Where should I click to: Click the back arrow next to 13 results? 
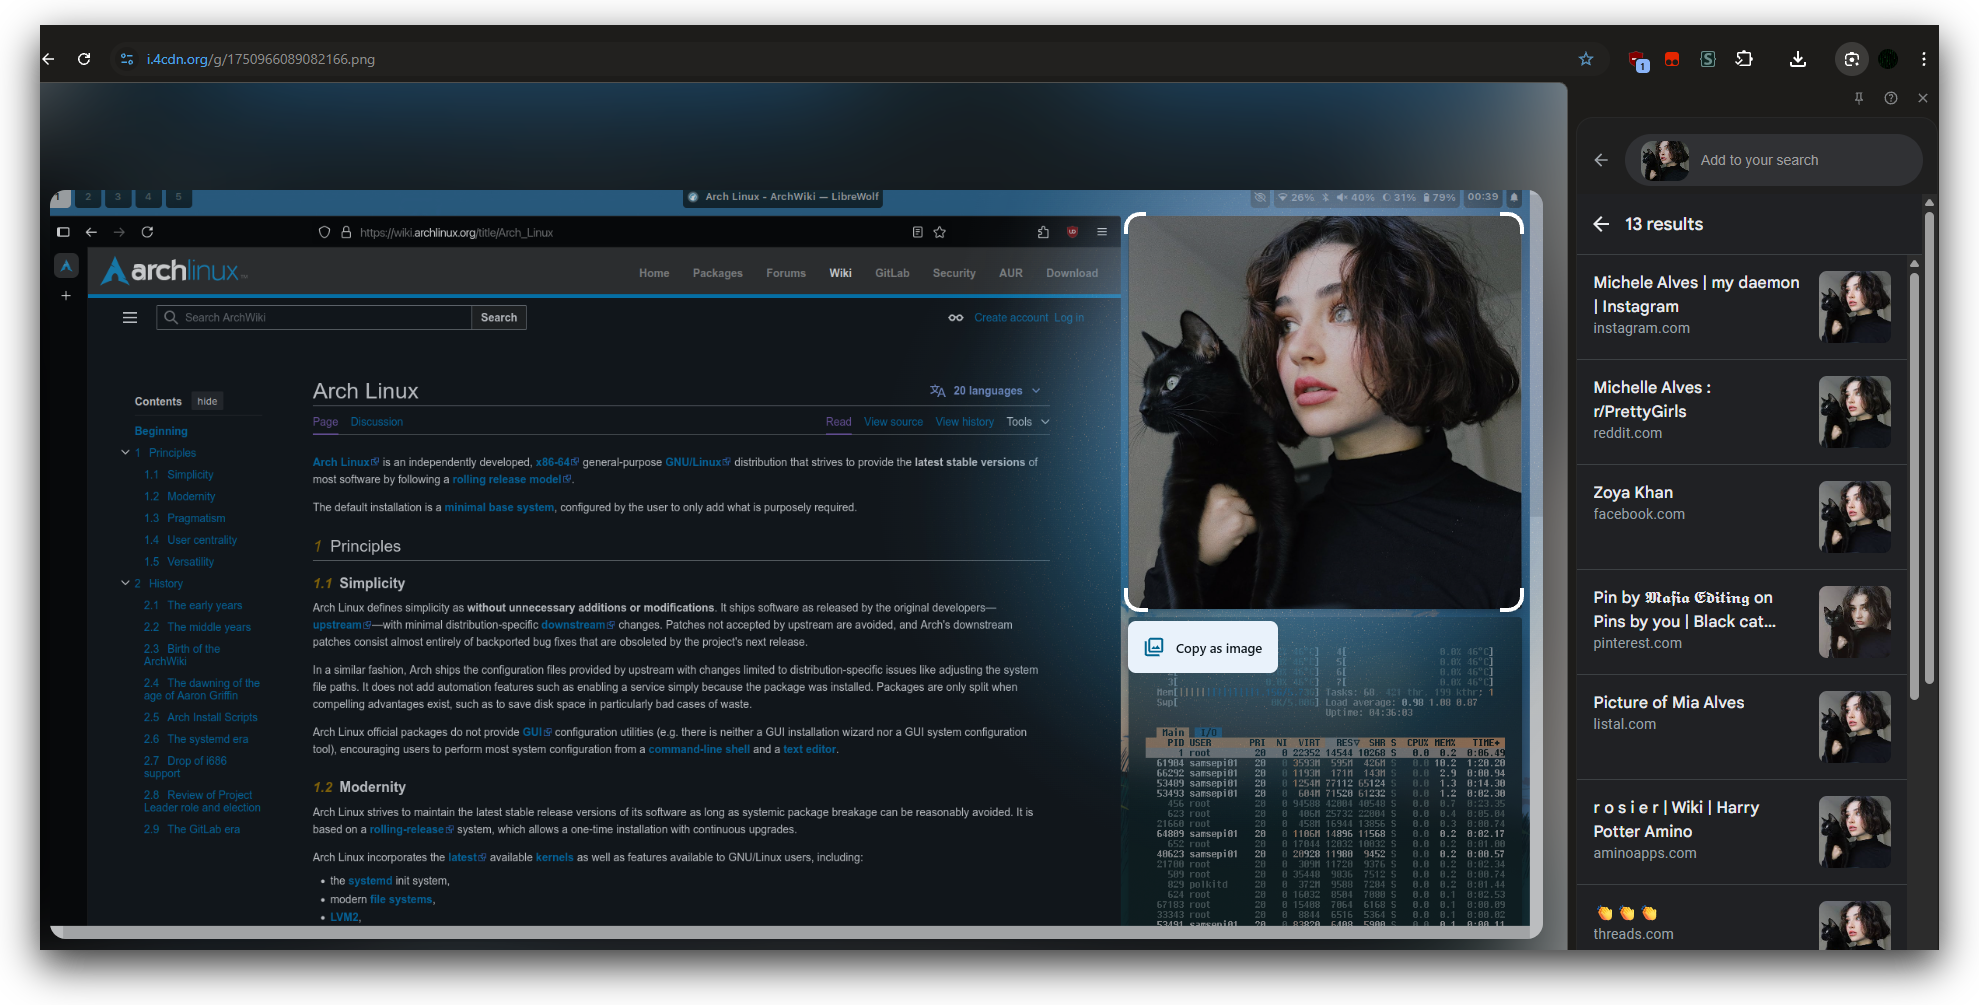click(1601, 224)
